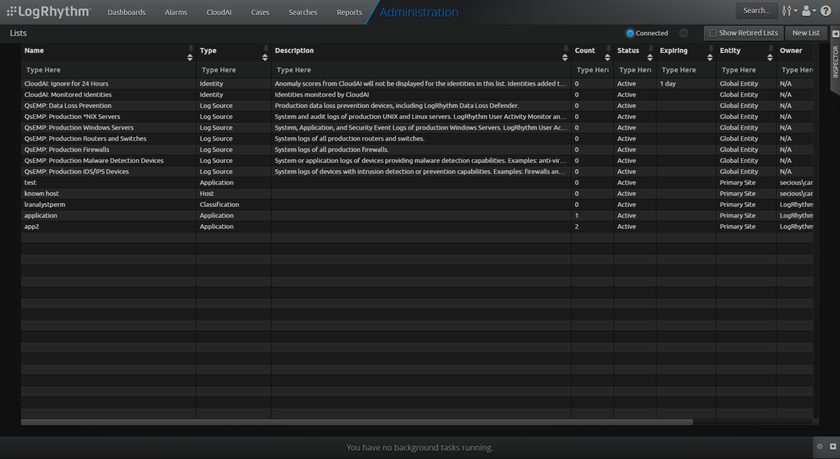The width and height of the screenshot is (840, 459).
Task: Pin the Name column
Action: pos(191,47)
